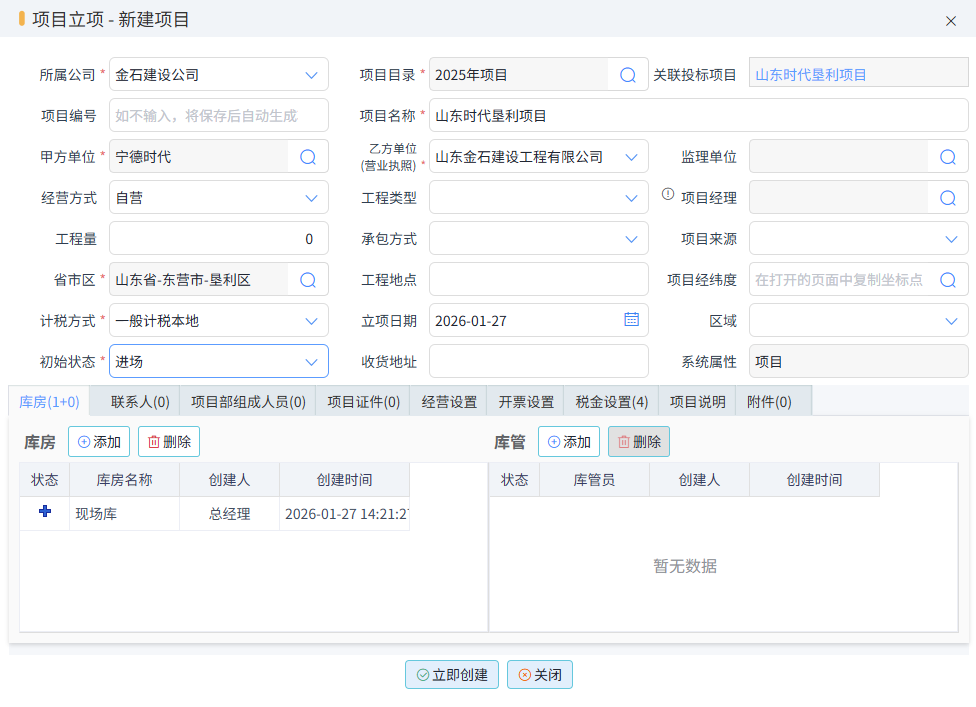The width and height of the screenshot is (976, 707).
Task: Click into the 项目编号 input field
Action: pyautogui.click(x=218, y=116)
